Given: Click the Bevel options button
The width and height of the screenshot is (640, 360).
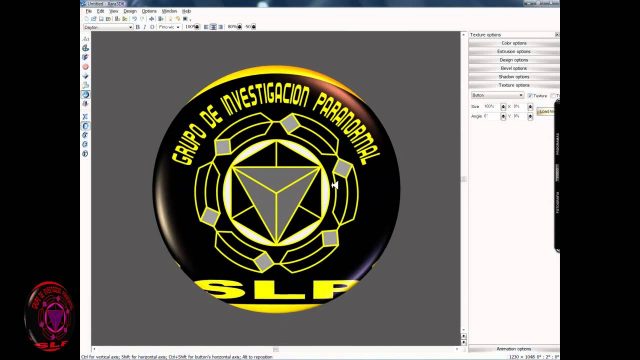Looking at the screenshot, I should pyautogui.click(x=513, y=68).
